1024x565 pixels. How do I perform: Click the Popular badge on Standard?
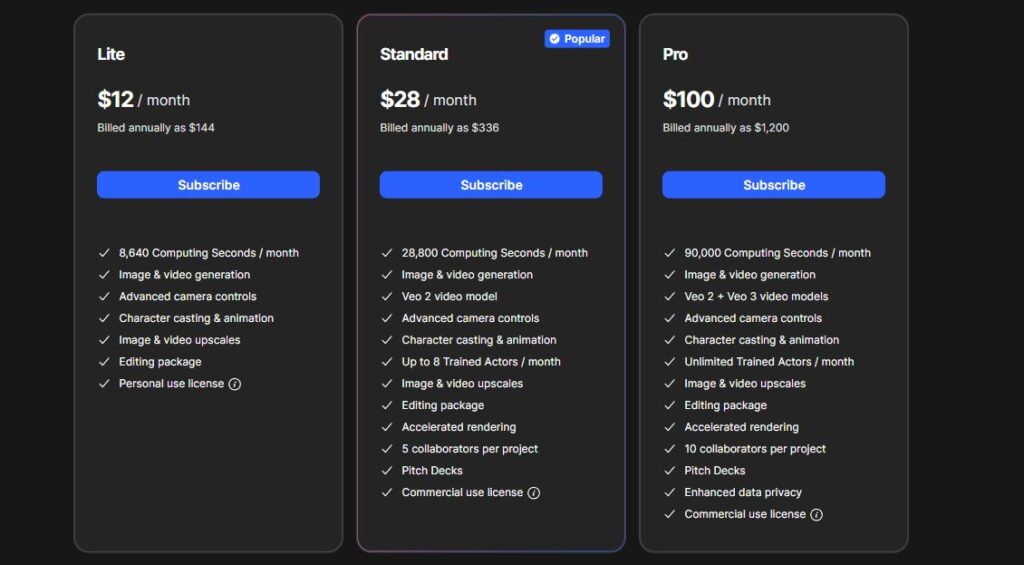tap(577, 39)
